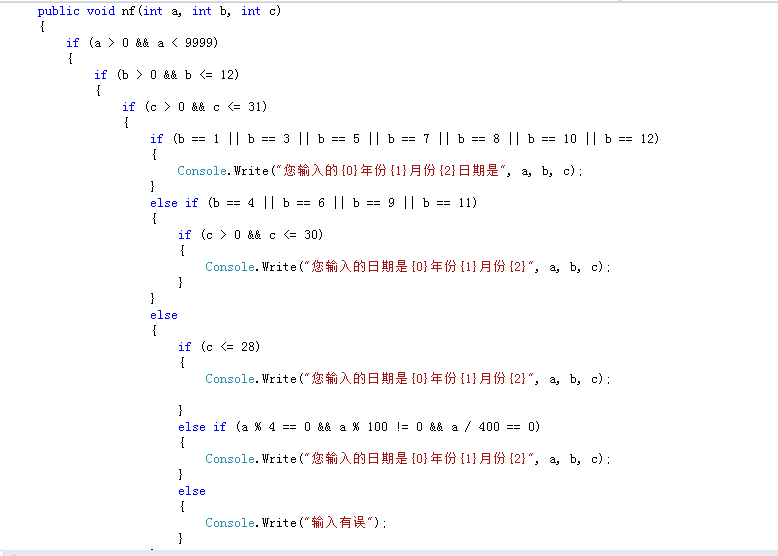This screenshot has width=778, height=556.
Task: Click "b == 4" in the 30-day month condition
Action: 233,203
